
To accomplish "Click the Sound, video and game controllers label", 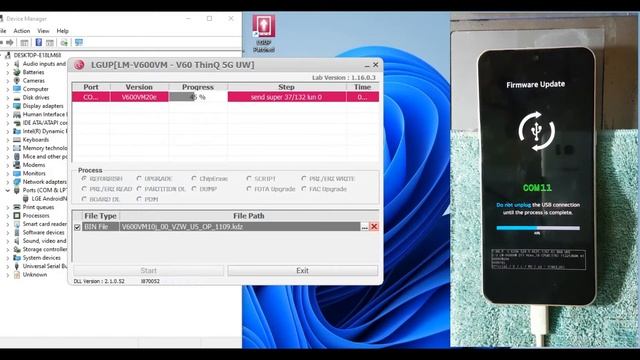I will pos(44,241).
